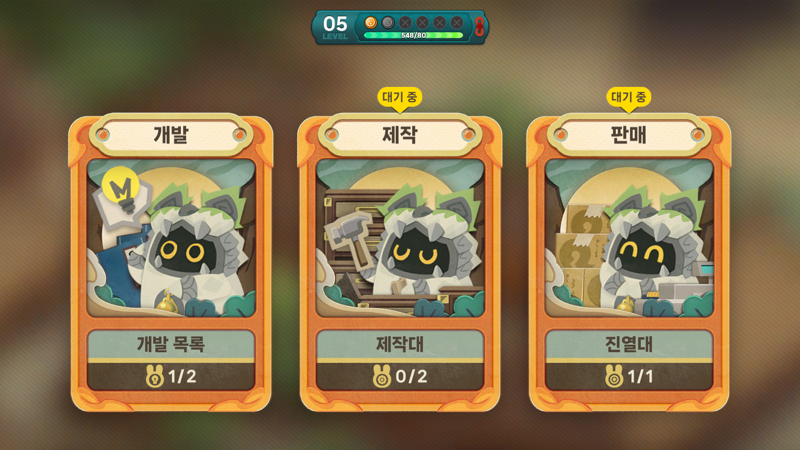The height and width of the screenshot is (450, 800).
Task: Click the orange yin-yang token in level bar
Action: click(370, 22)
